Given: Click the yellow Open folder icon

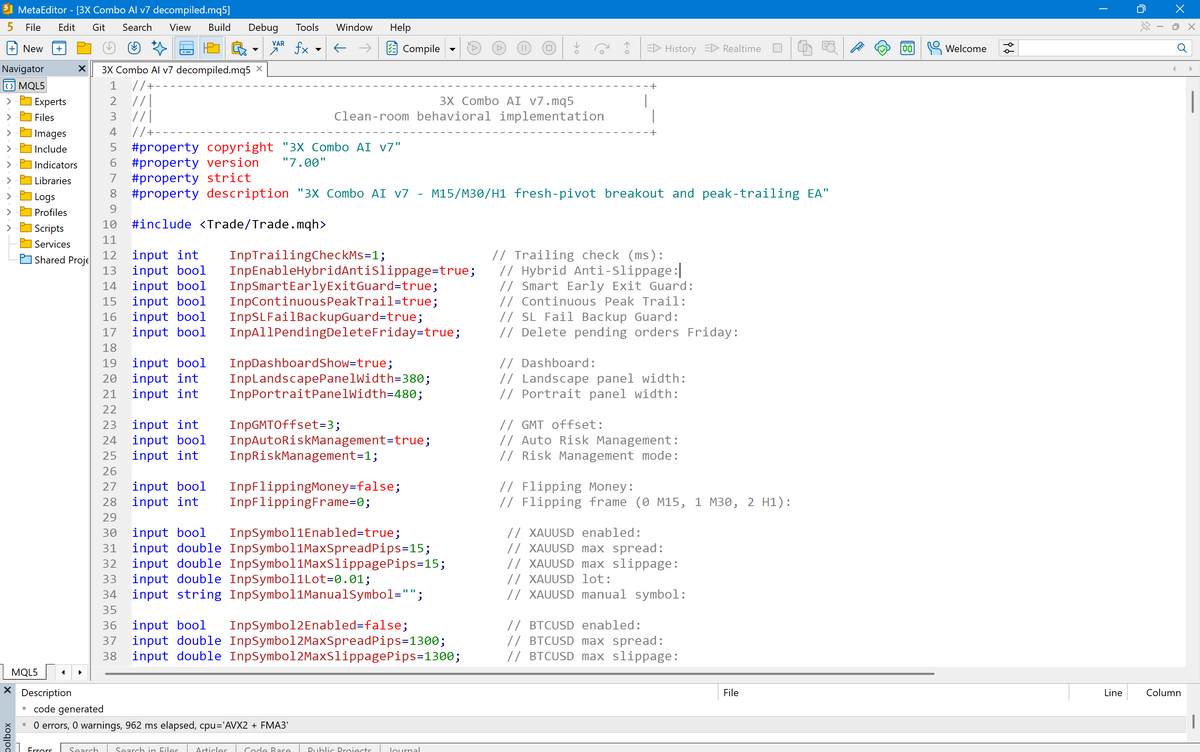Looking at the screenshot, I should click(85, 48).
